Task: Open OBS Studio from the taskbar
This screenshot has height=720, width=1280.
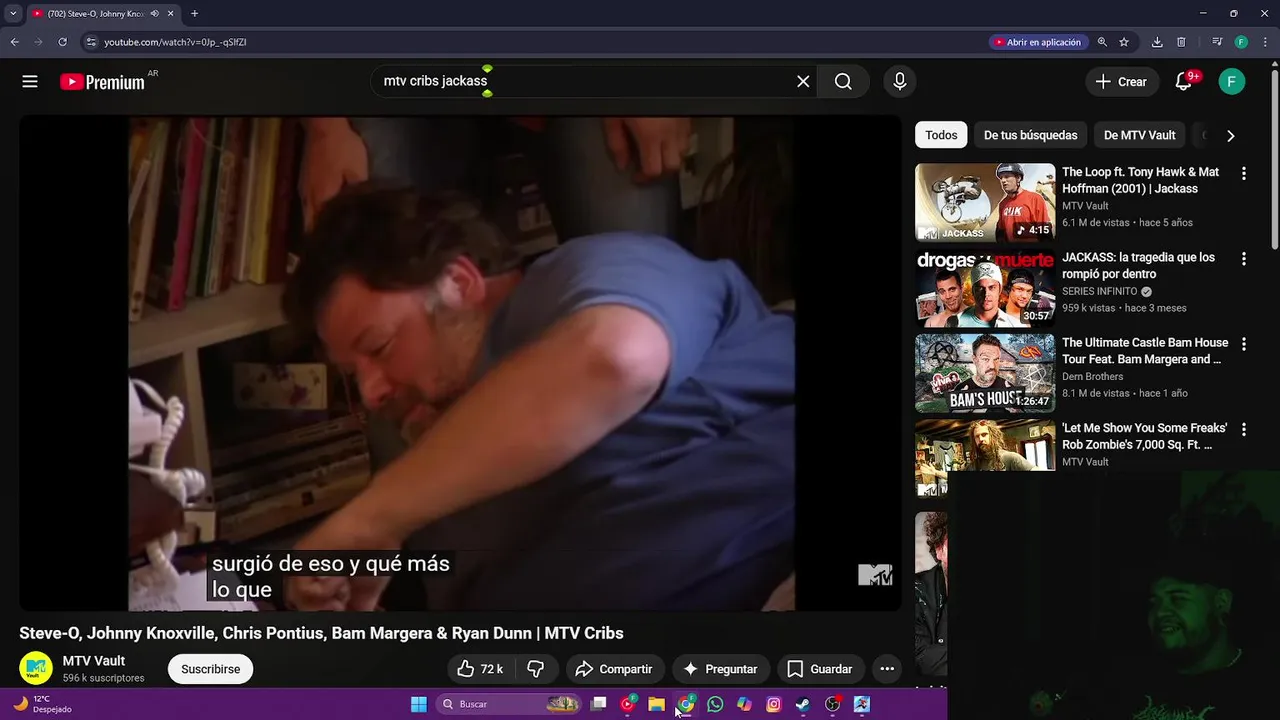Action: [832, 704]
